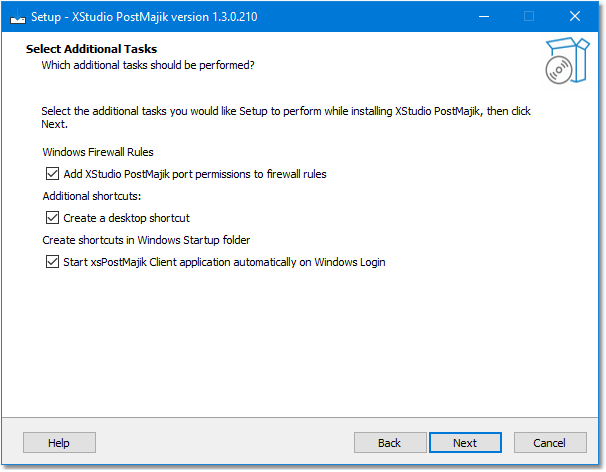This screenshot has height=472, width=606.
Task: Go Back to the previous setup page
Action: 390,442
